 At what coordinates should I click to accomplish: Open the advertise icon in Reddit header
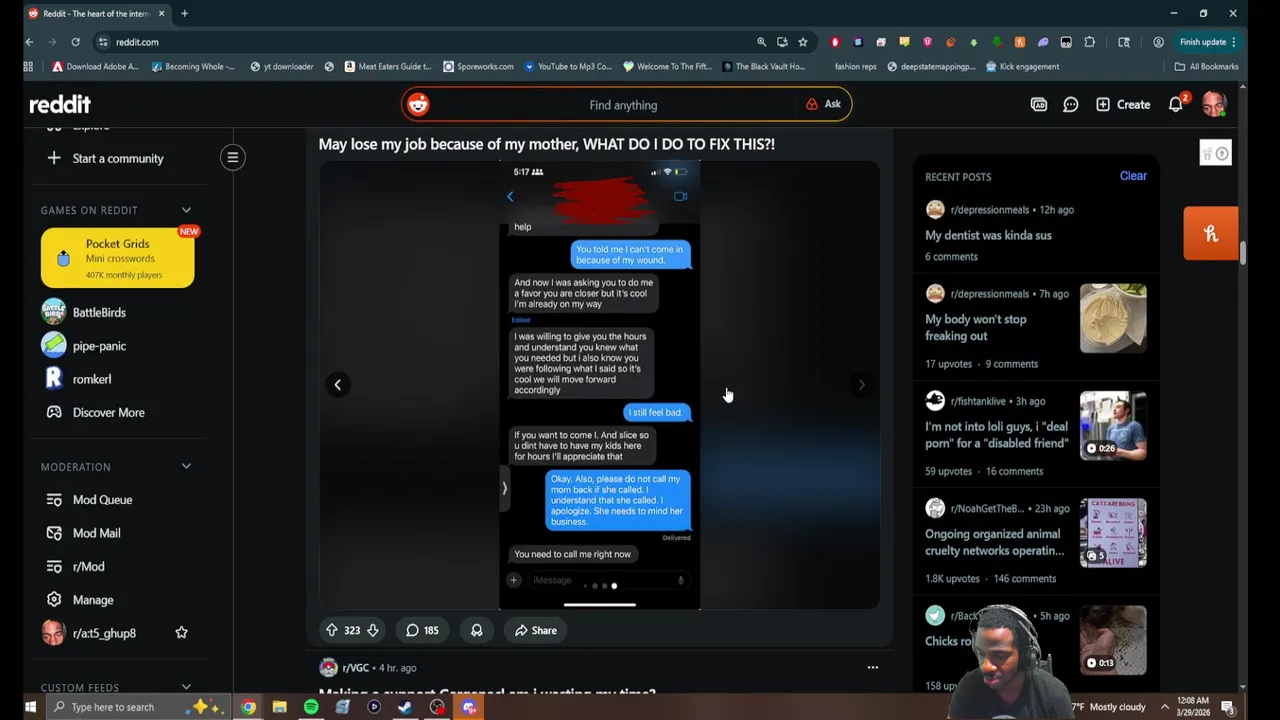click(x=1039, y=104)
